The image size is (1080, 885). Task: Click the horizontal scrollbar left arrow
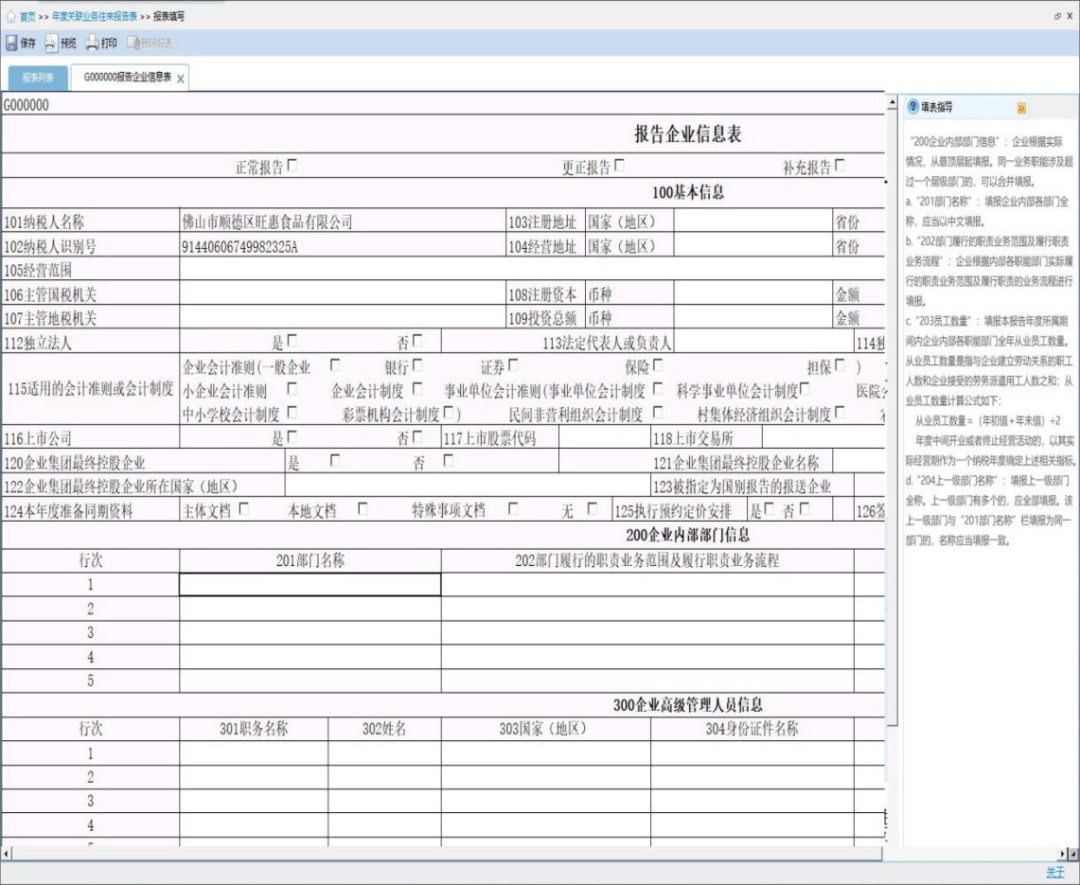point(6,854)
